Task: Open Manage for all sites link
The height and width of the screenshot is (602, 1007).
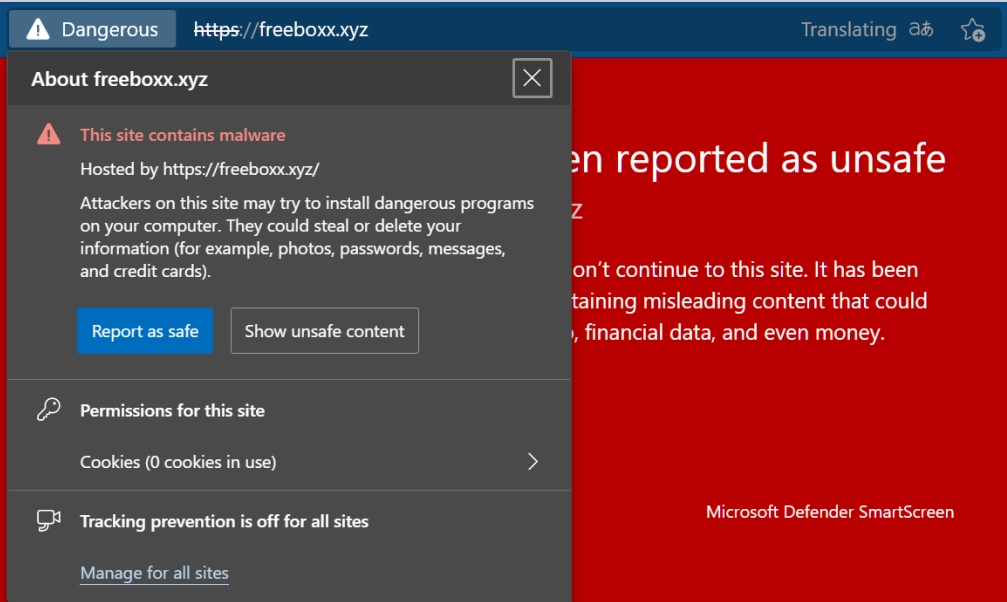Action: click(154, 572)
